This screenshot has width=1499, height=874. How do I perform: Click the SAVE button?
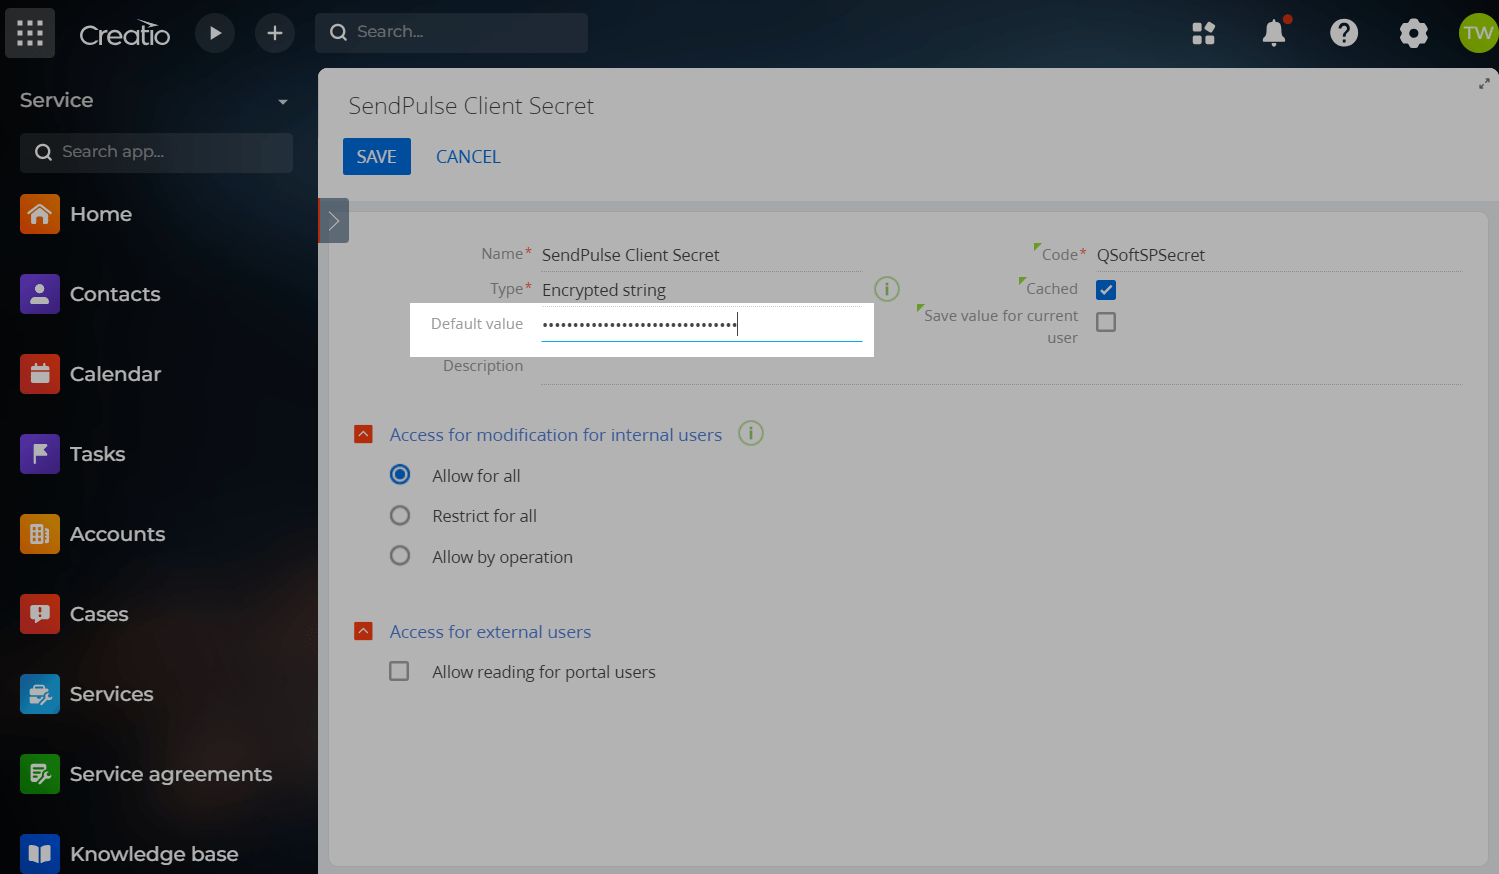(x=376, y=157)
